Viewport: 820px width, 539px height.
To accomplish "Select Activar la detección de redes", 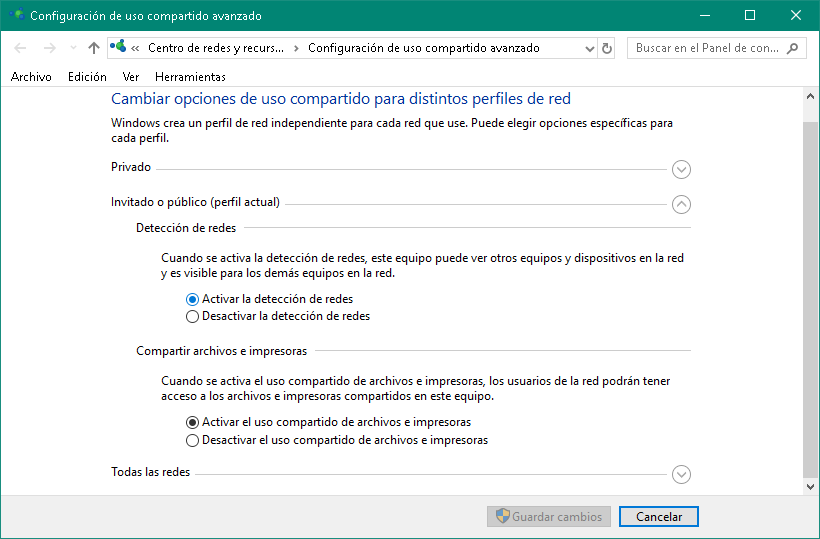I will pyautogui.click(x=193, y=299).
